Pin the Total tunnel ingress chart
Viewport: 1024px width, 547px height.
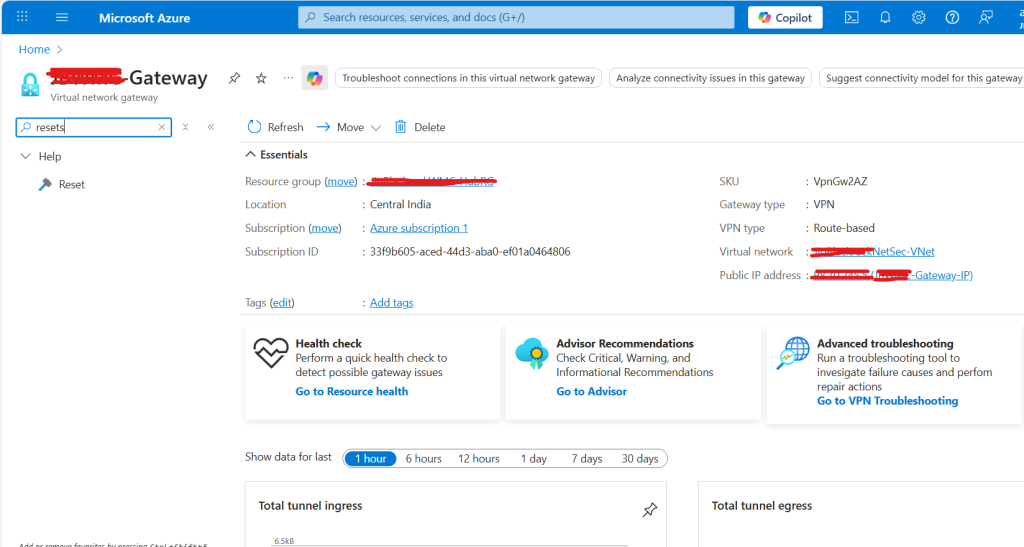(649, 511)
